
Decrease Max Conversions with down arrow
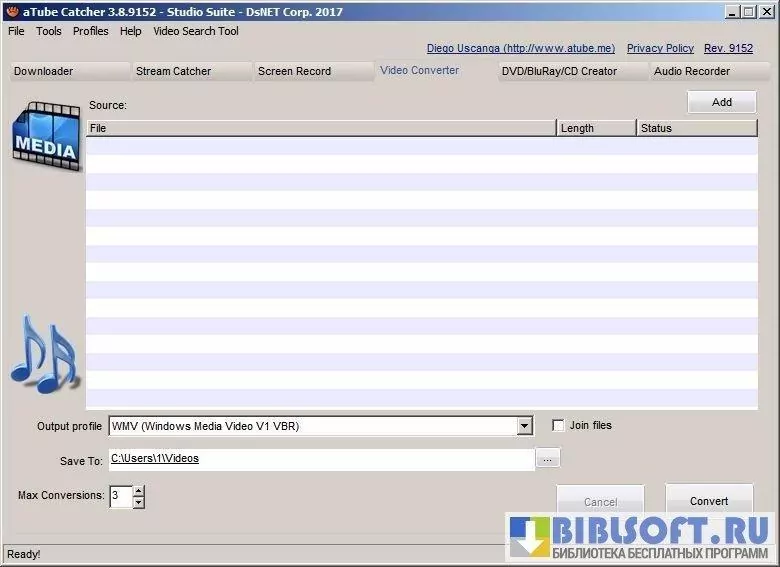point(138,502)
